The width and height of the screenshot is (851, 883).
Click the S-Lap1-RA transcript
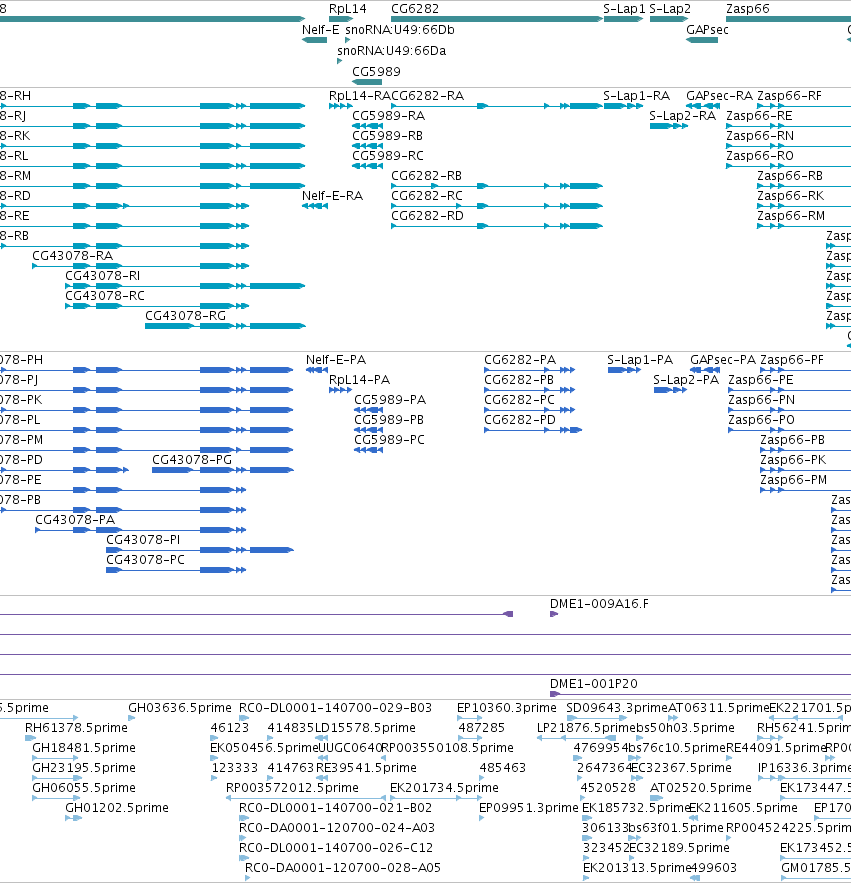click(x=623, y=106)
